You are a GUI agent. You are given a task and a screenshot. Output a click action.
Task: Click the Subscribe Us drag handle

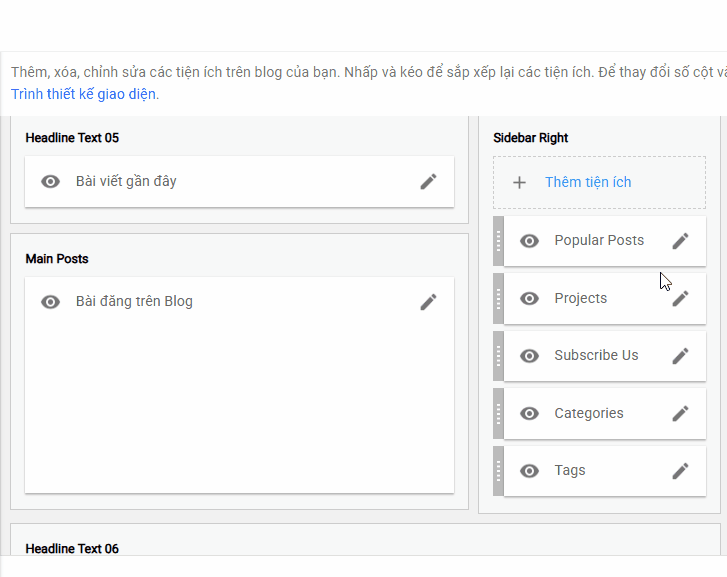(x=498, y=356)
